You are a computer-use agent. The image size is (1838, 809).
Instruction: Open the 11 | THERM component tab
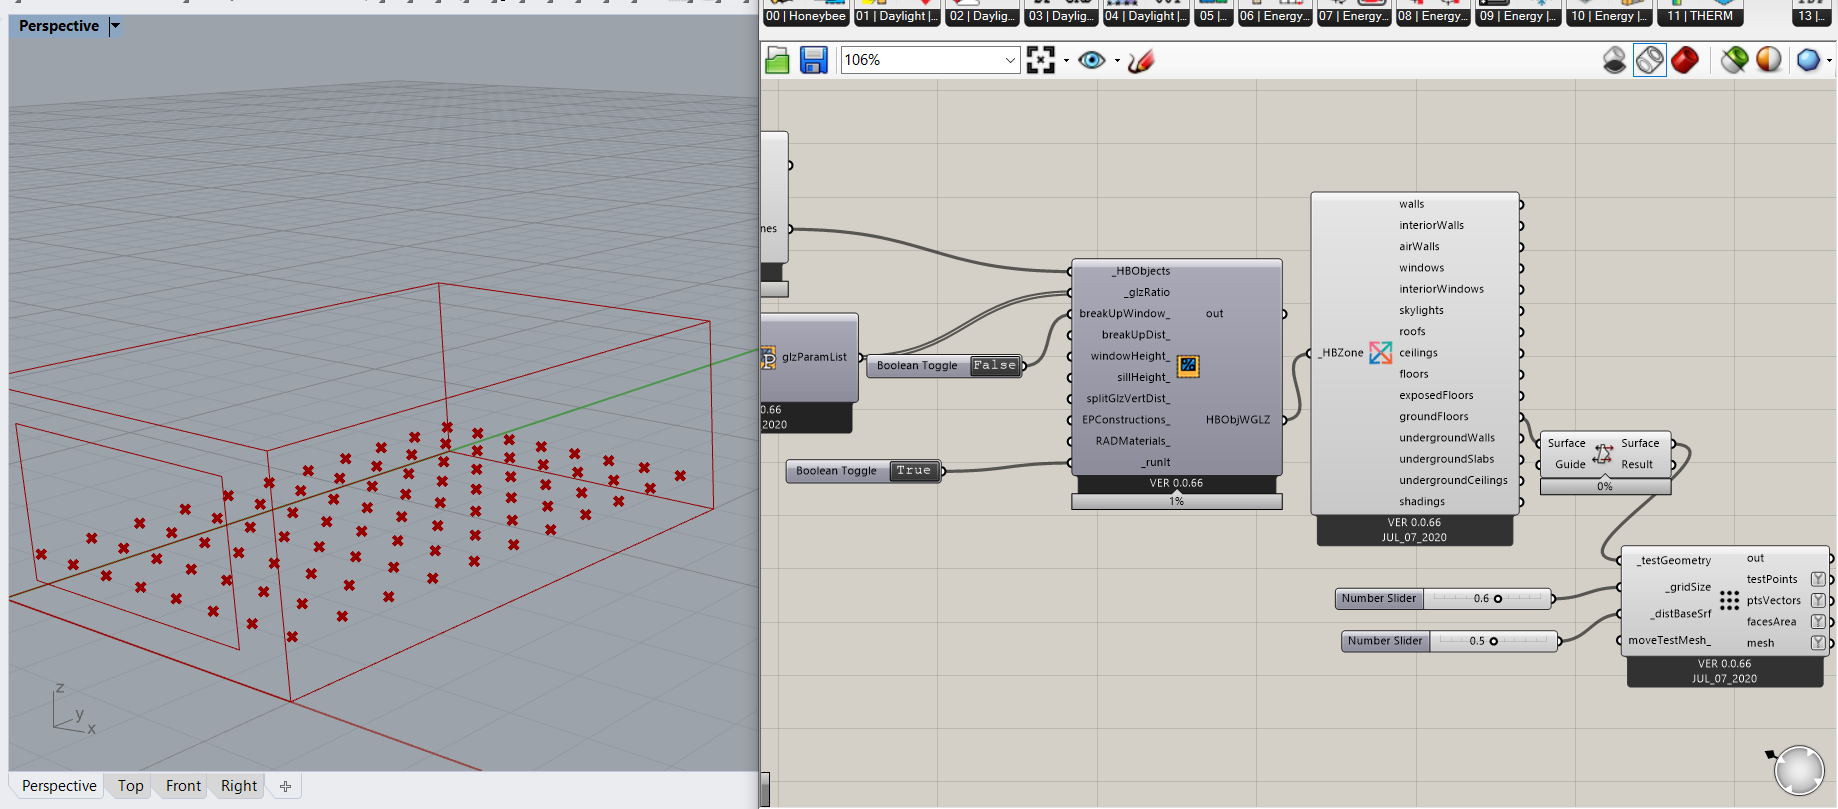[x=1700, y=16]
